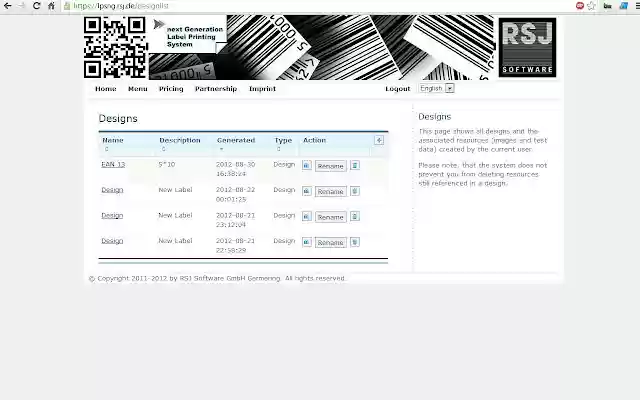The height and width of the screenshot is (400, 640).
Task: Click the address bar URL field
Action: pyautogui.click(x=318, y=6)
